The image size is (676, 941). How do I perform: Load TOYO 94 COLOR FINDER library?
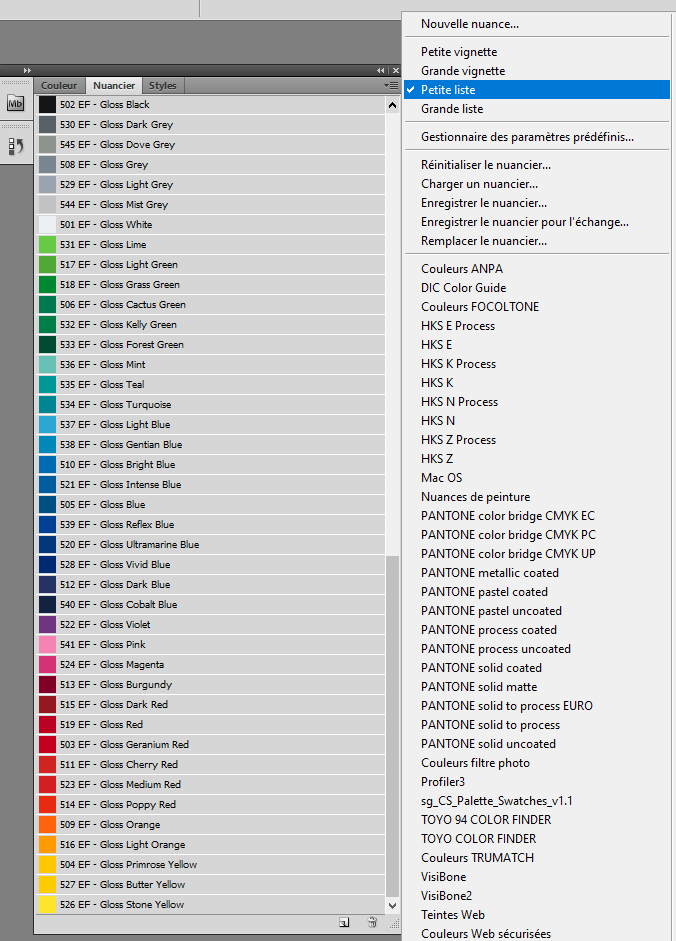coord(486,820)
